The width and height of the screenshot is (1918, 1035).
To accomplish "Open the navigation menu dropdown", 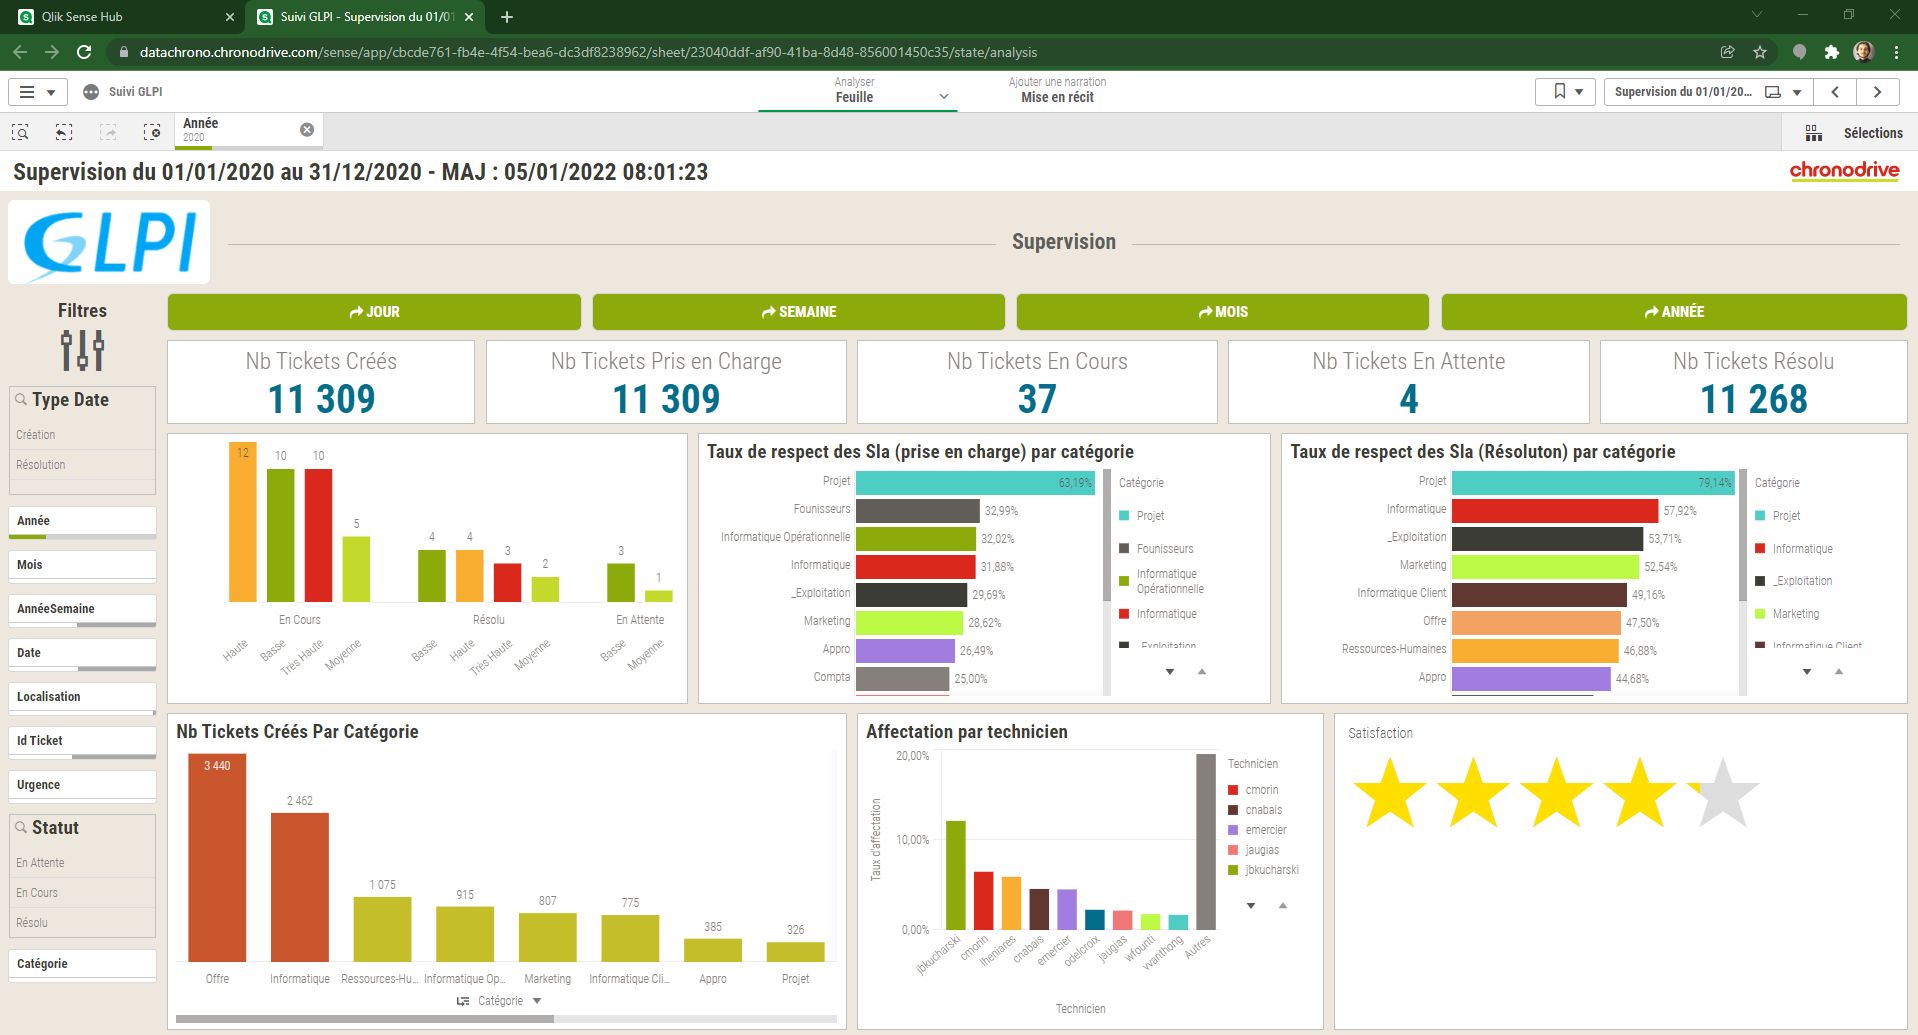I will [37, 92].
